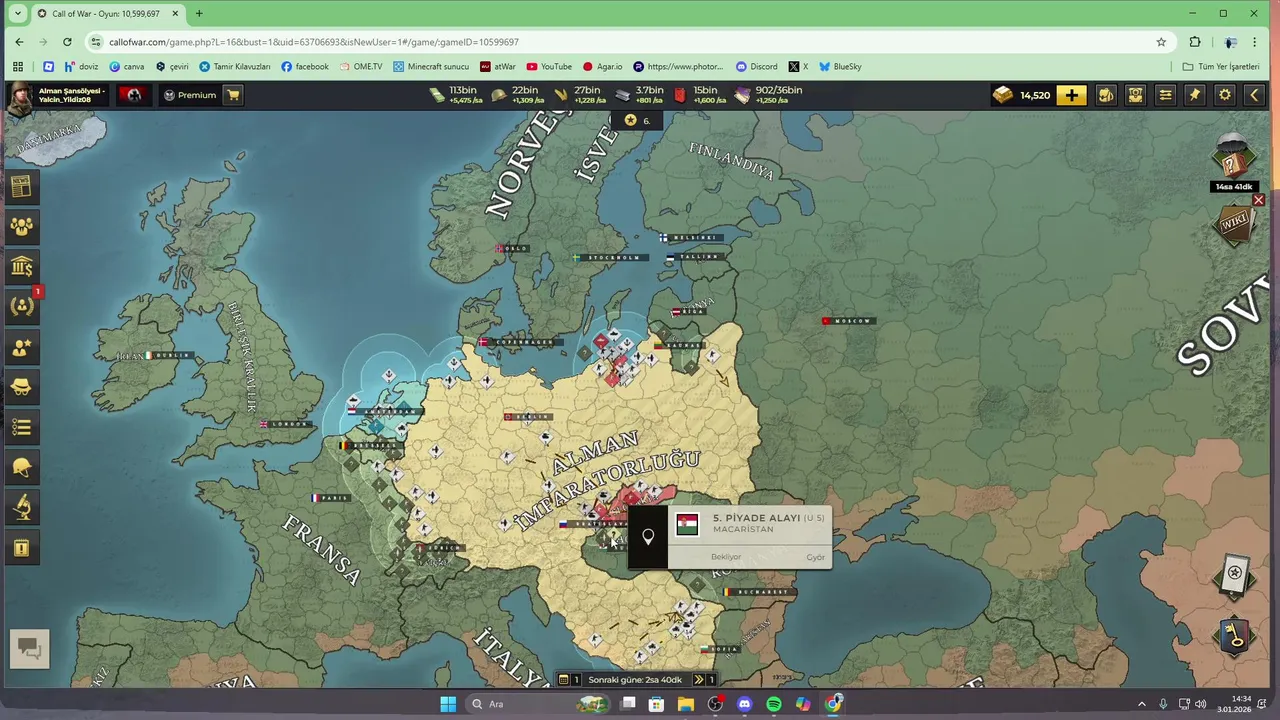Reload the Call of War page
Image resolution: width=1280 pixels, height=720 pixels.
pos(67,42)
